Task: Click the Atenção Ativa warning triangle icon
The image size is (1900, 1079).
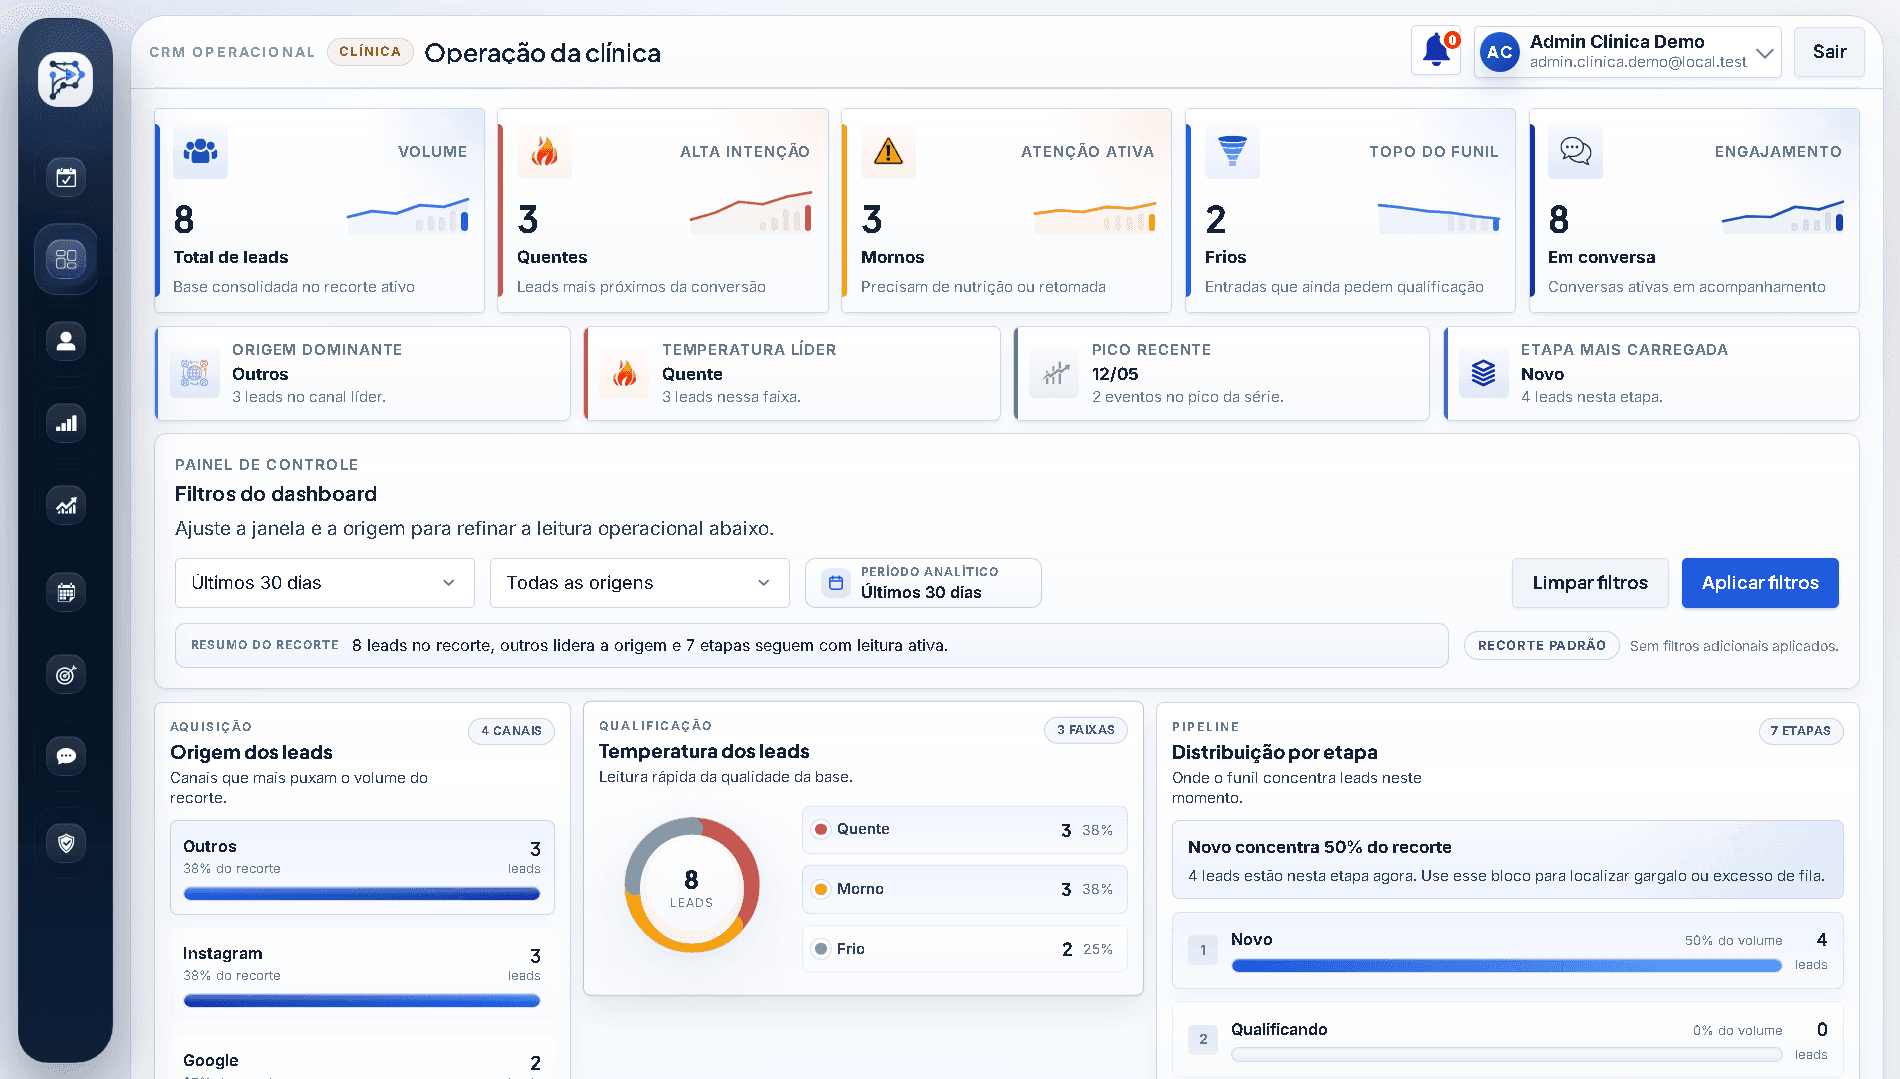Action: [x=888, y=151]
